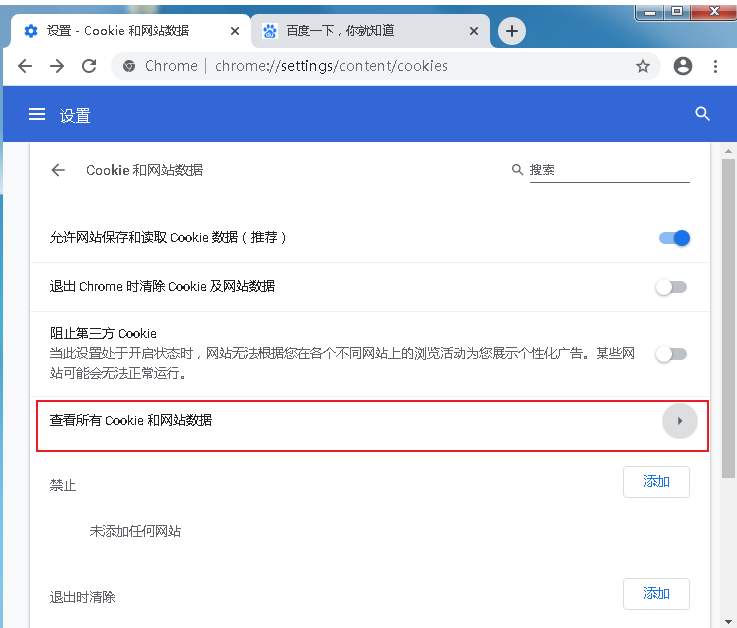This screenshot has width=737, height=628.
Task: Go back using Cookie page back arrow
Action: tap(58, 170)
